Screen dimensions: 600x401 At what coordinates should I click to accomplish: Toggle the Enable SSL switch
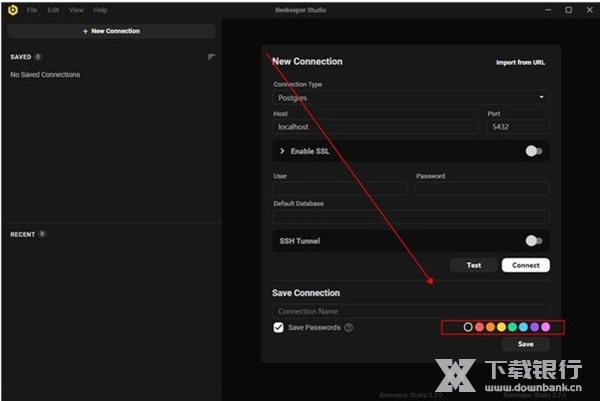tap(534, 151)
